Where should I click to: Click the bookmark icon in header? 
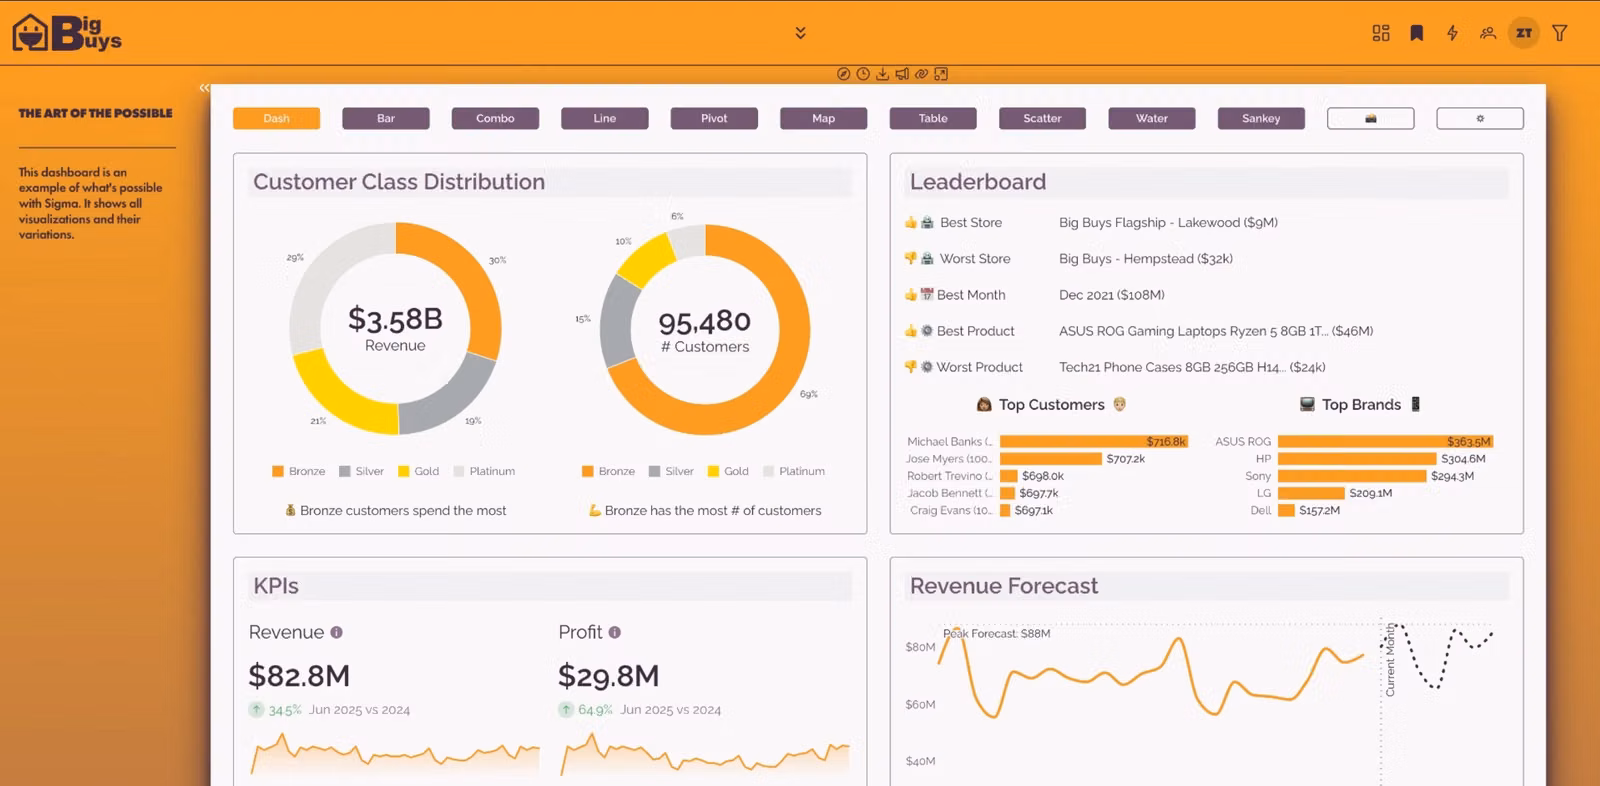point(1417,33)
